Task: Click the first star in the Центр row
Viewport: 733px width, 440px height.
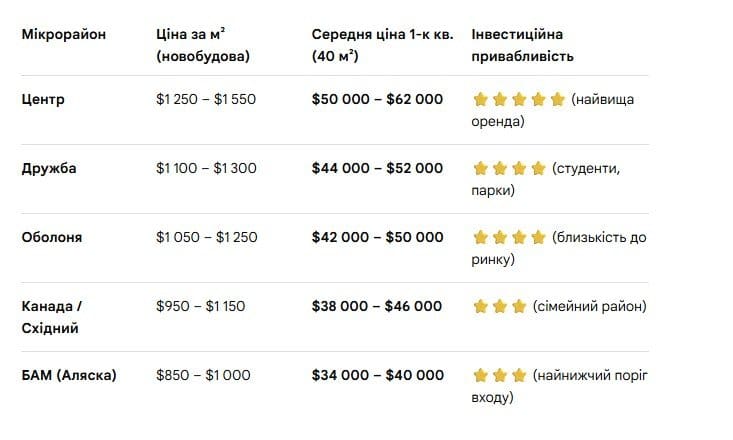Action: (480, 100)
